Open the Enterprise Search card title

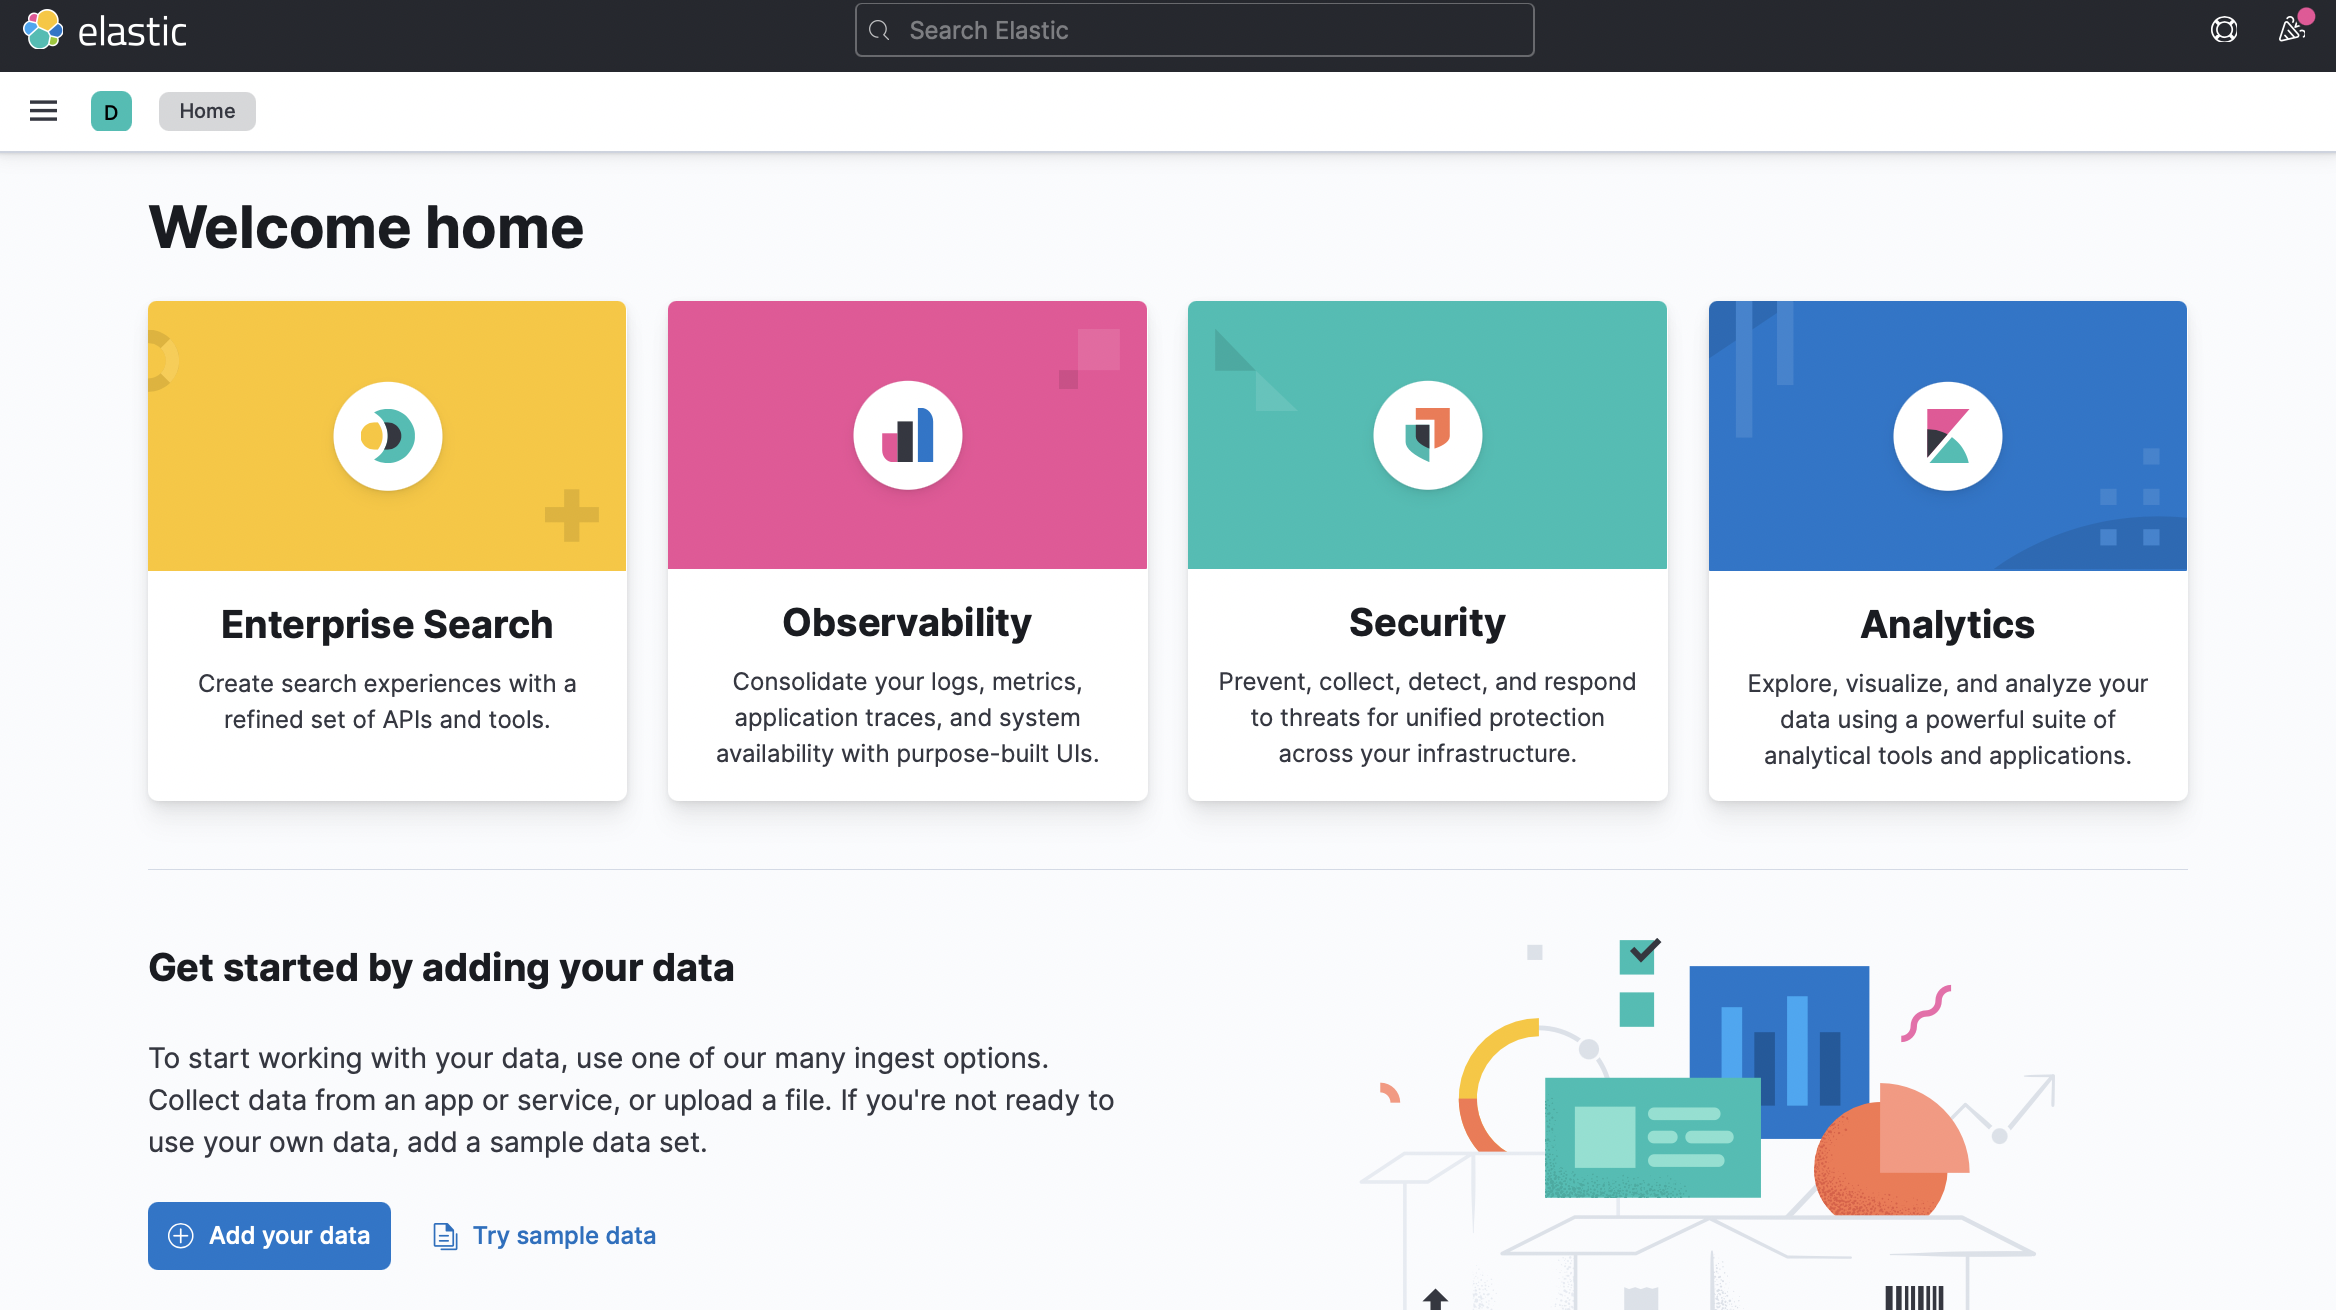387,625
